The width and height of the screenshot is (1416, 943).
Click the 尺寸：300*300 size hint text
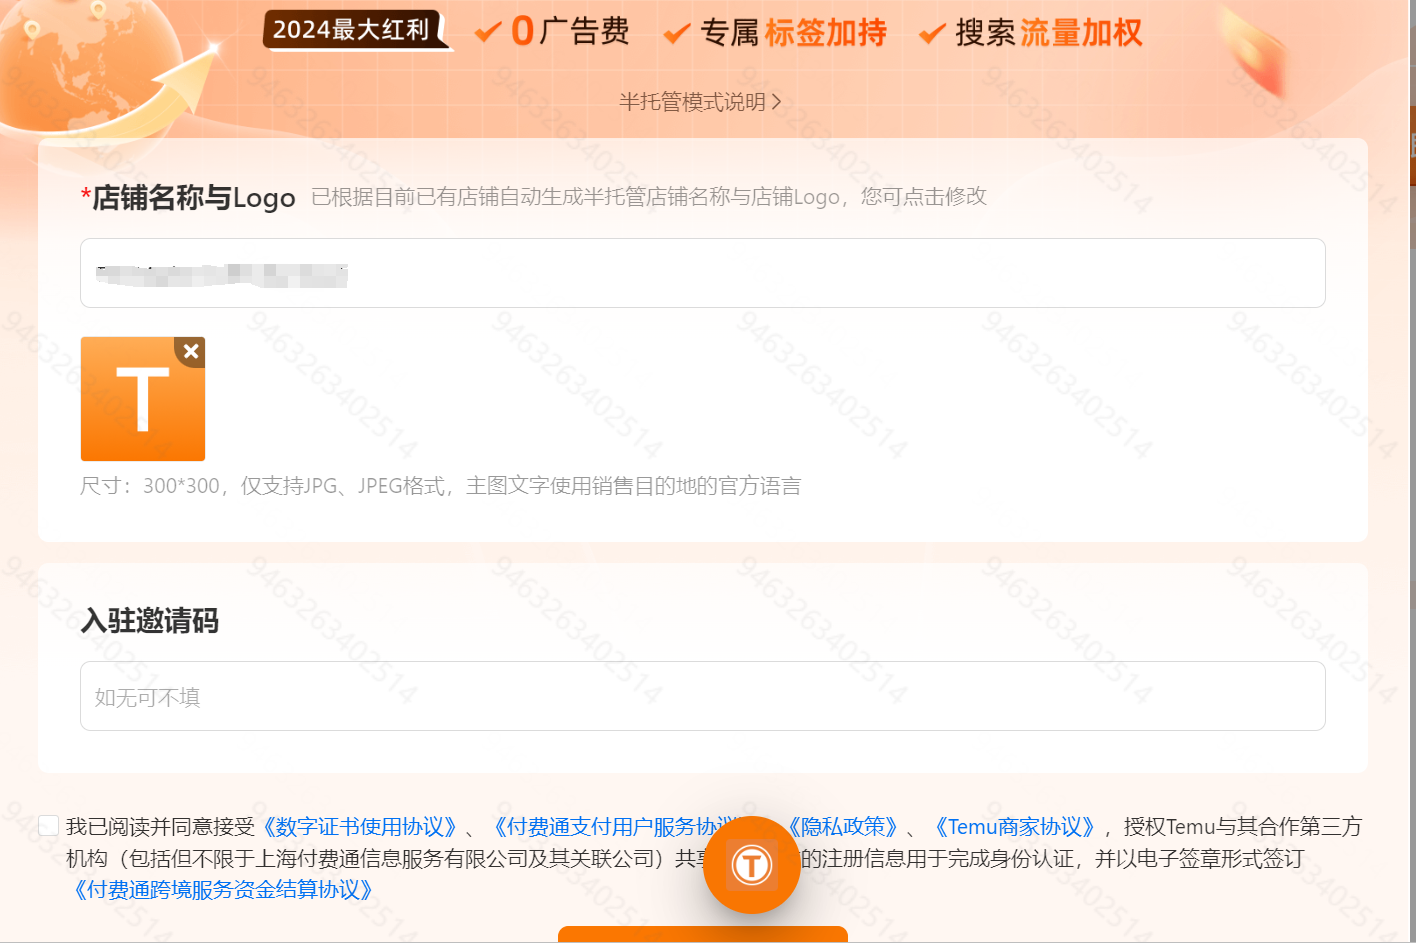coord(441,486)
